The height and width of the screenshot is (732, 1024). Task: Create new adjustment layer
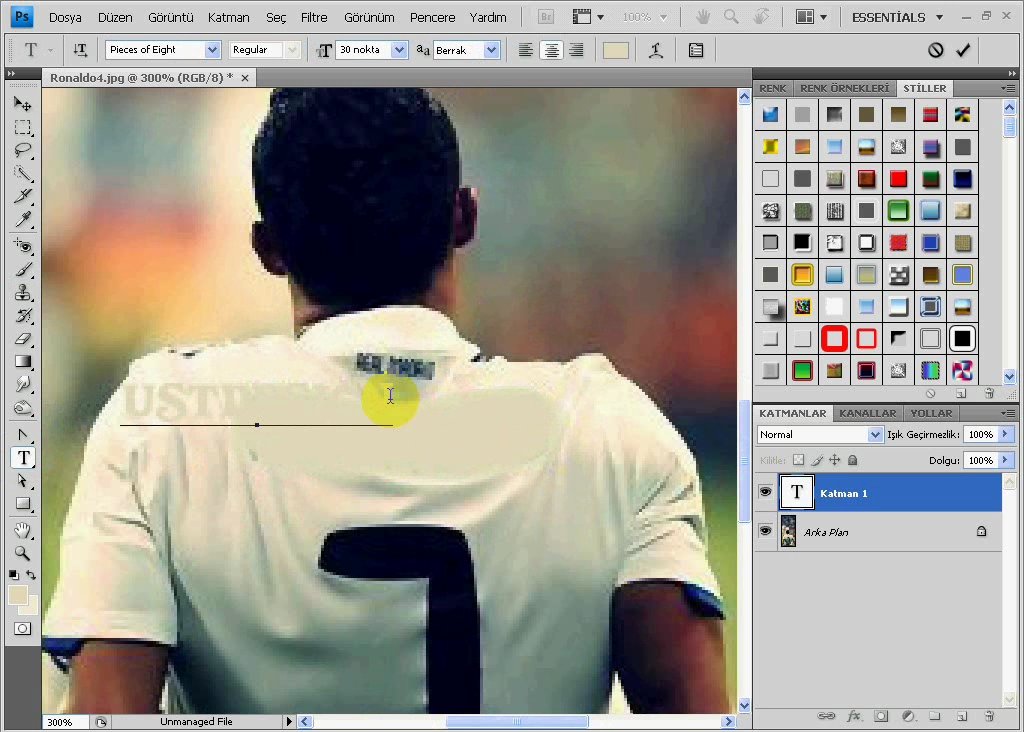coord(908,716)
